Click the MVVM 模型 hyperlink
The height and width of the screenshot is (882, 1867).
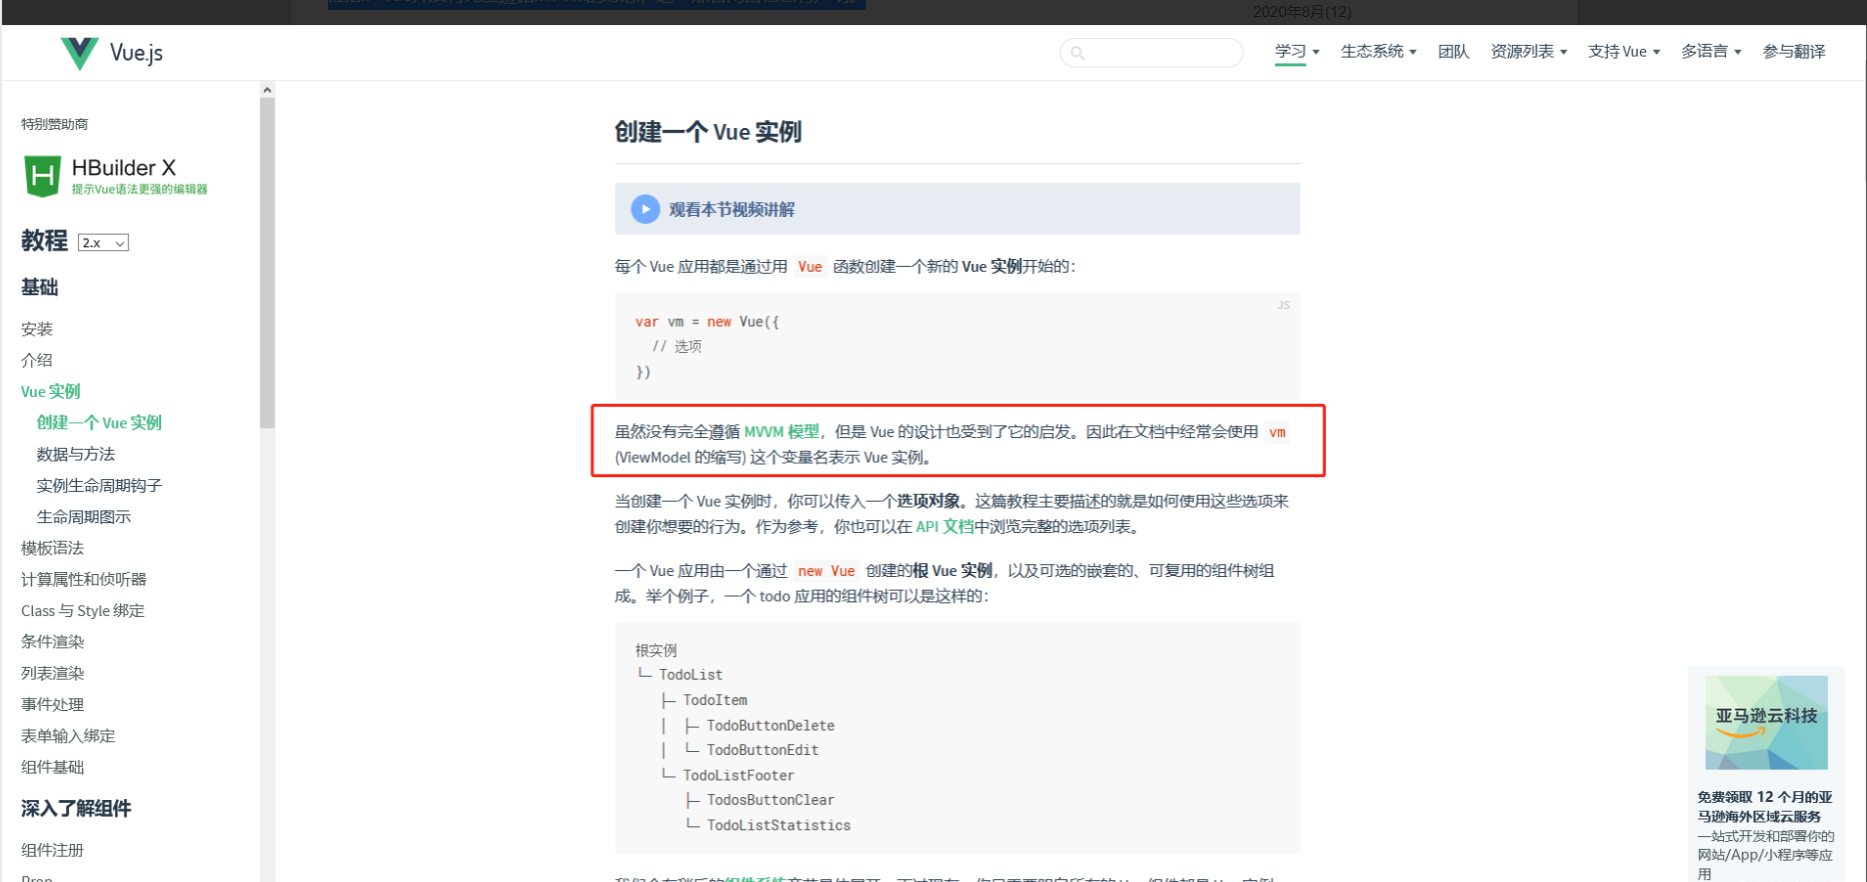click(x=781, y=432)
